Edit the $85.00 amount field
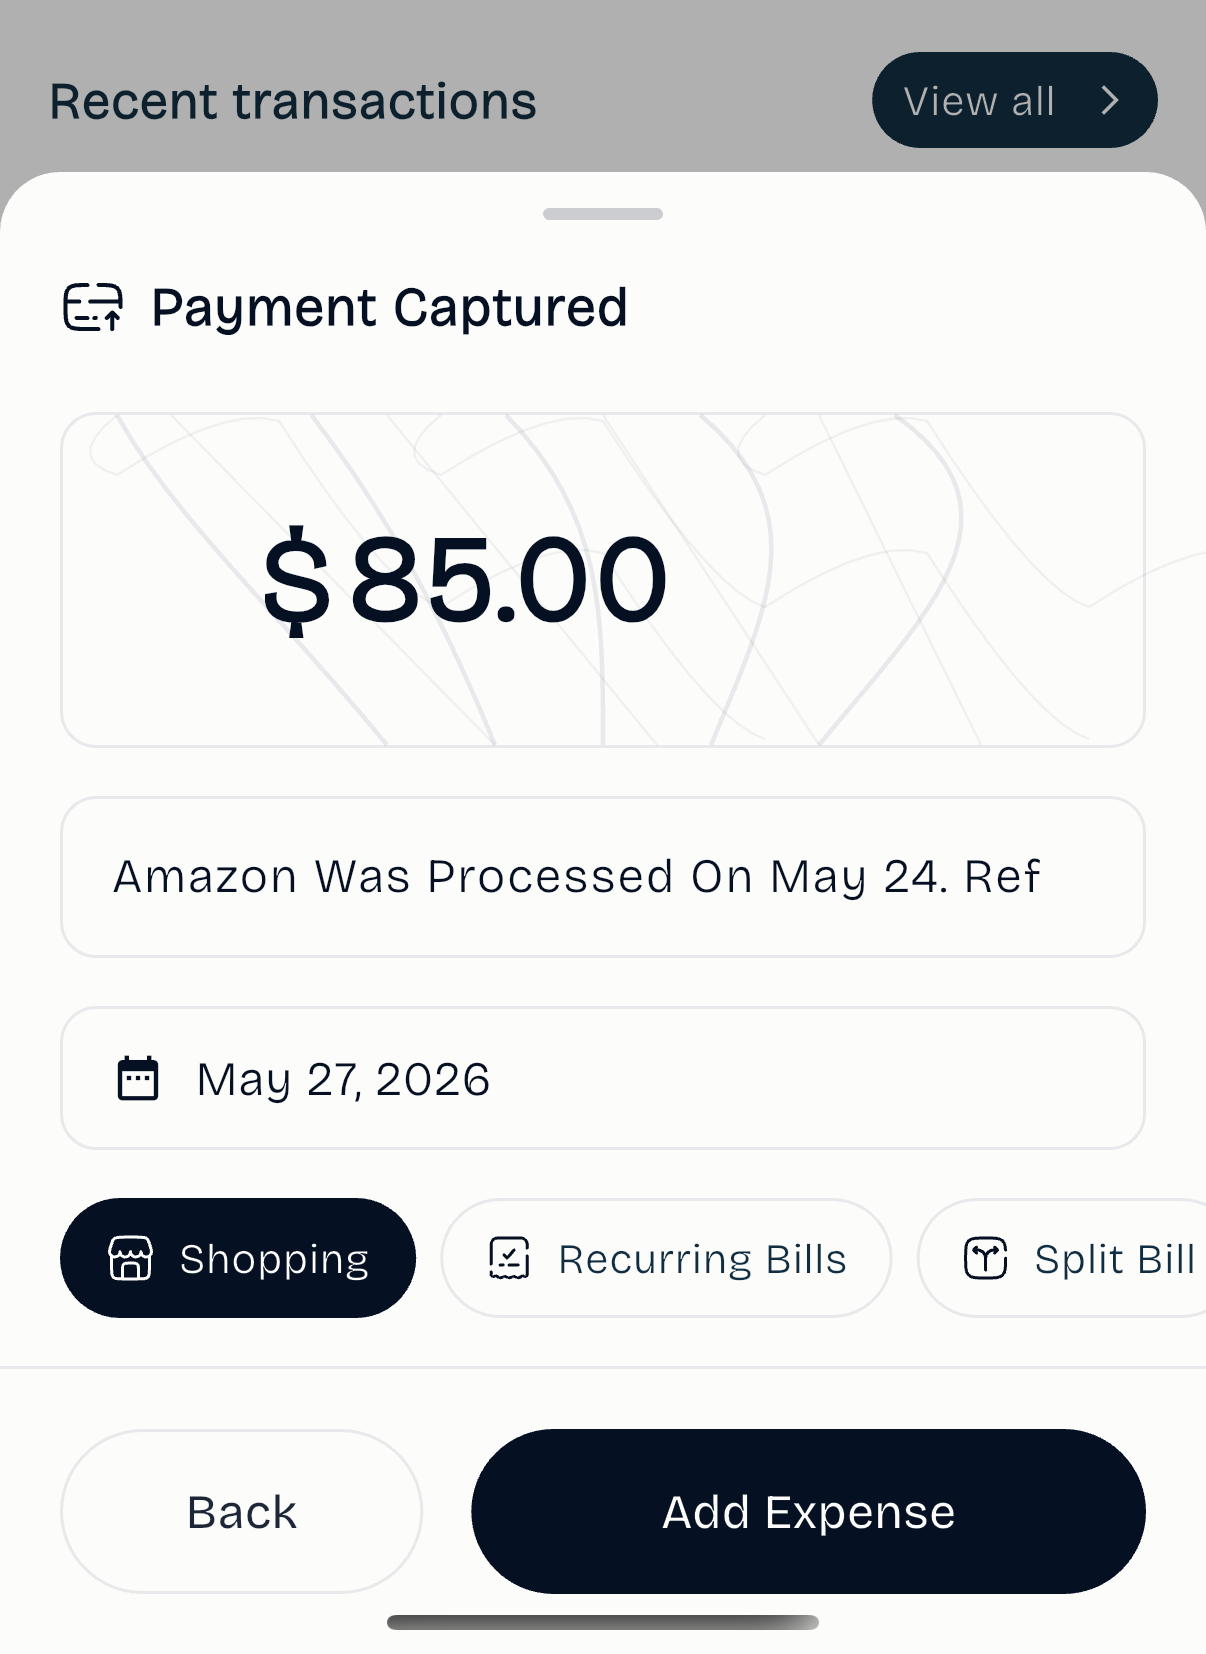This screenshot has height=1654, width=1206. click(x=603, y=580)
